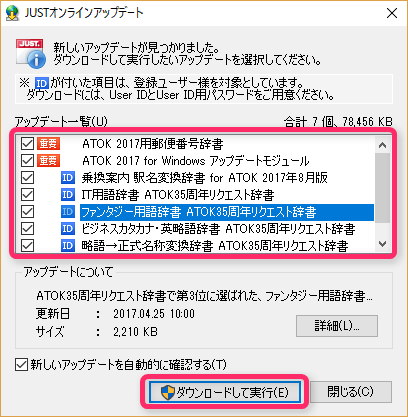Click the update list scrollbar thumb

(382, 188)
